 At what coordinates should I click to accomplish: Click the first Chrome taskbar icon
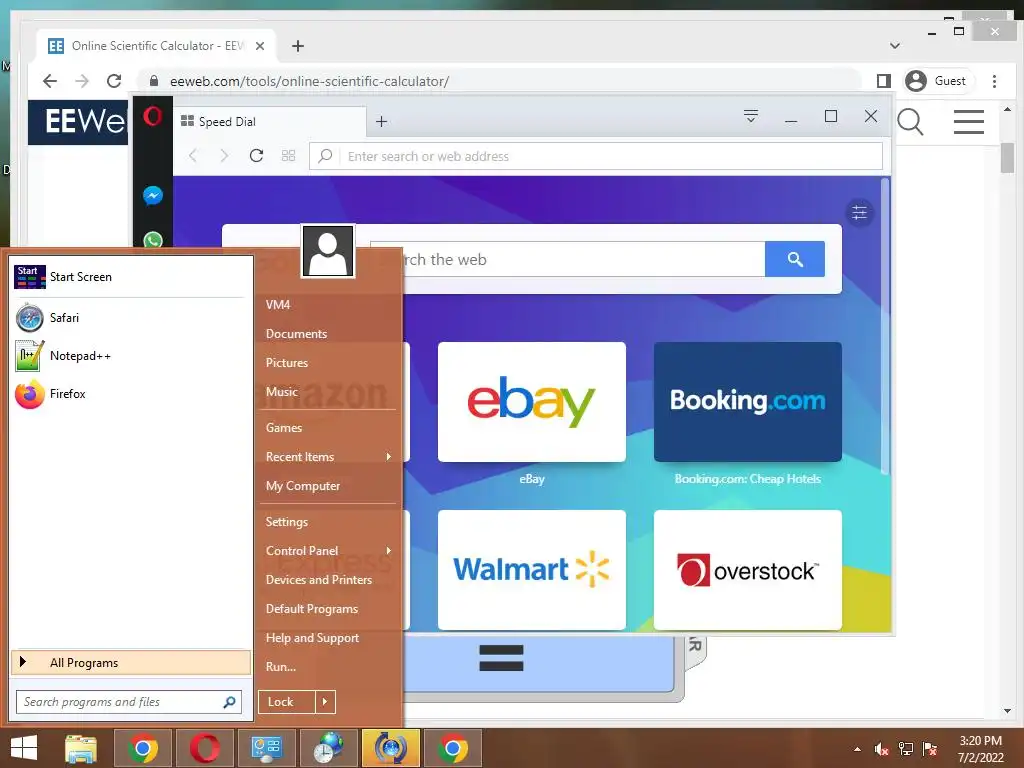(x=143, y=748)
